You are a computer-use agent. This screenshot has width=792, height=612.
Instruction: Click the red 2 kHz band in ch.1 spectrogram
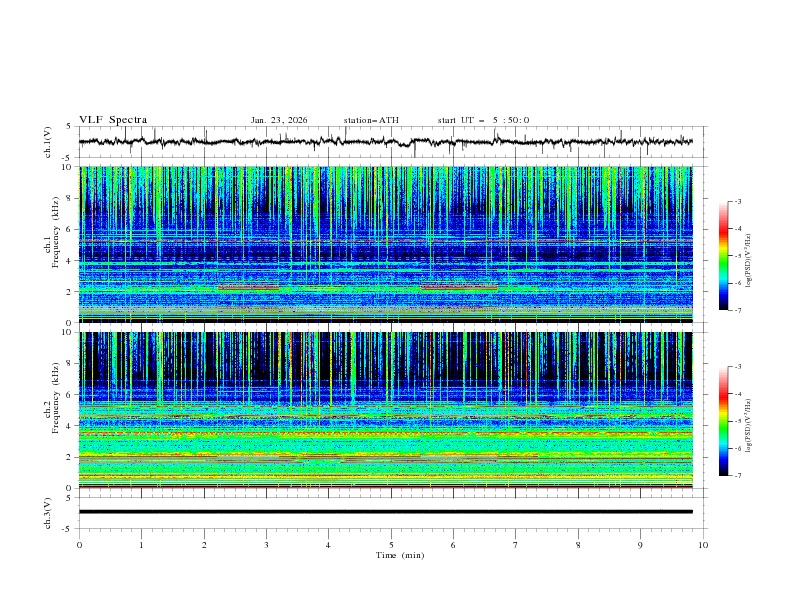248,288
